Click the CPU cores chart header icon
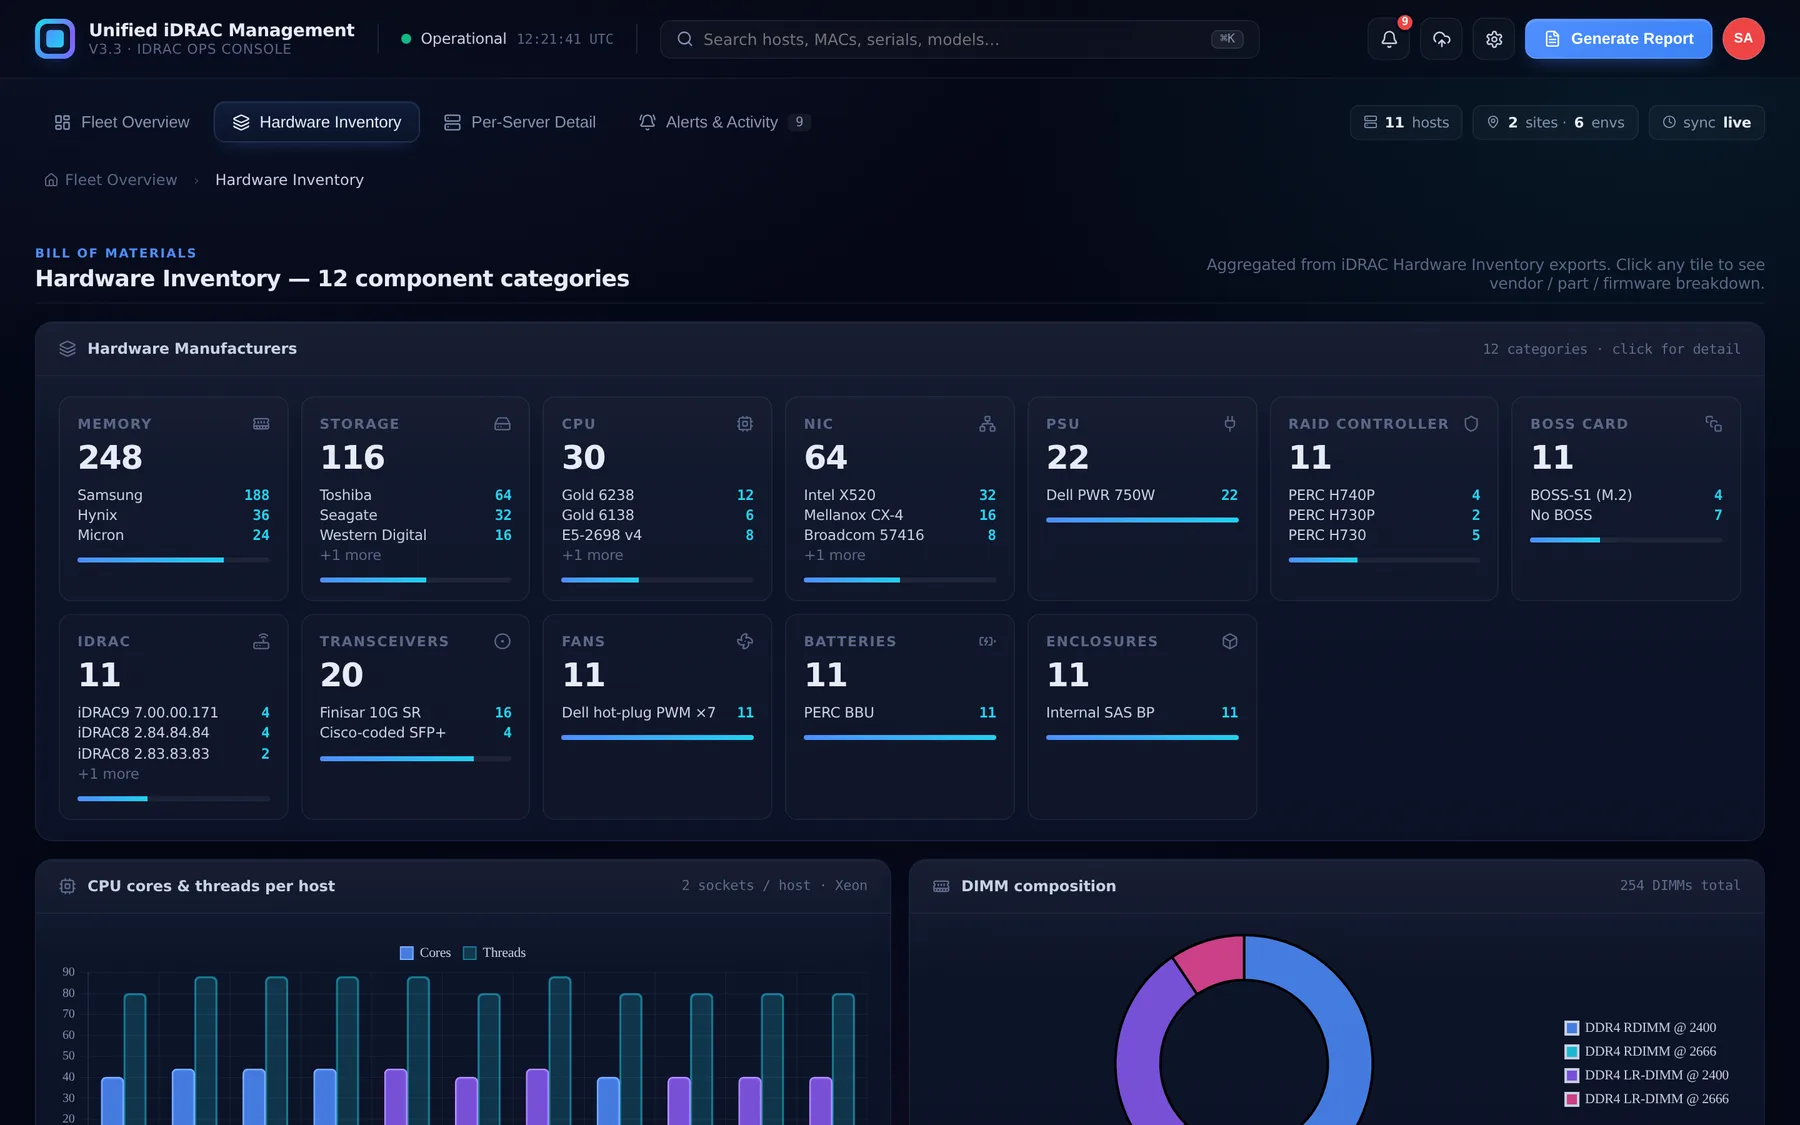 click(x=67, y=886)
